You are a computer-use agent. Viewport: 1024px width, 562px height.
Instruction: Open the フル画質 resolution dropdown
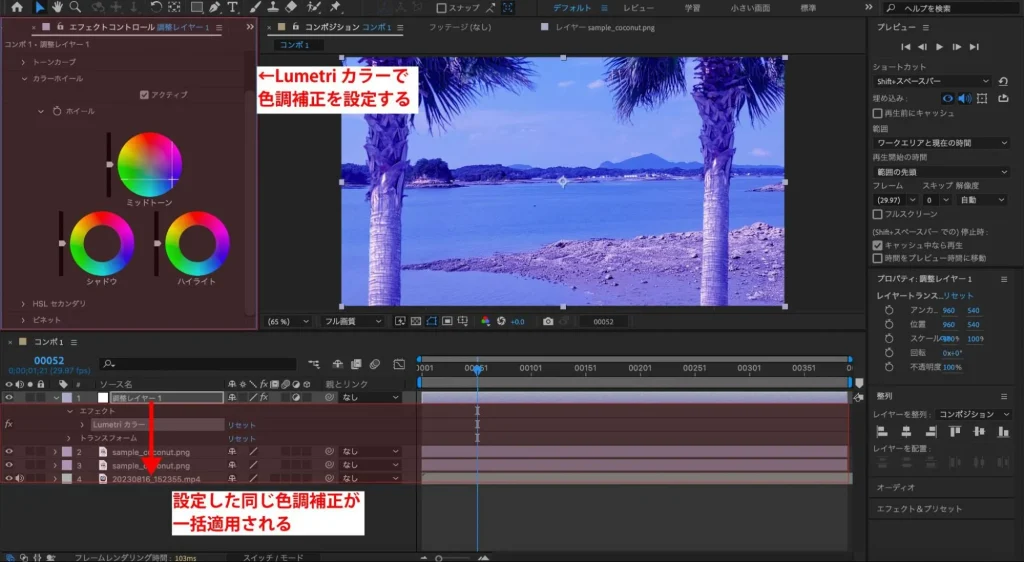click(353, 321)
